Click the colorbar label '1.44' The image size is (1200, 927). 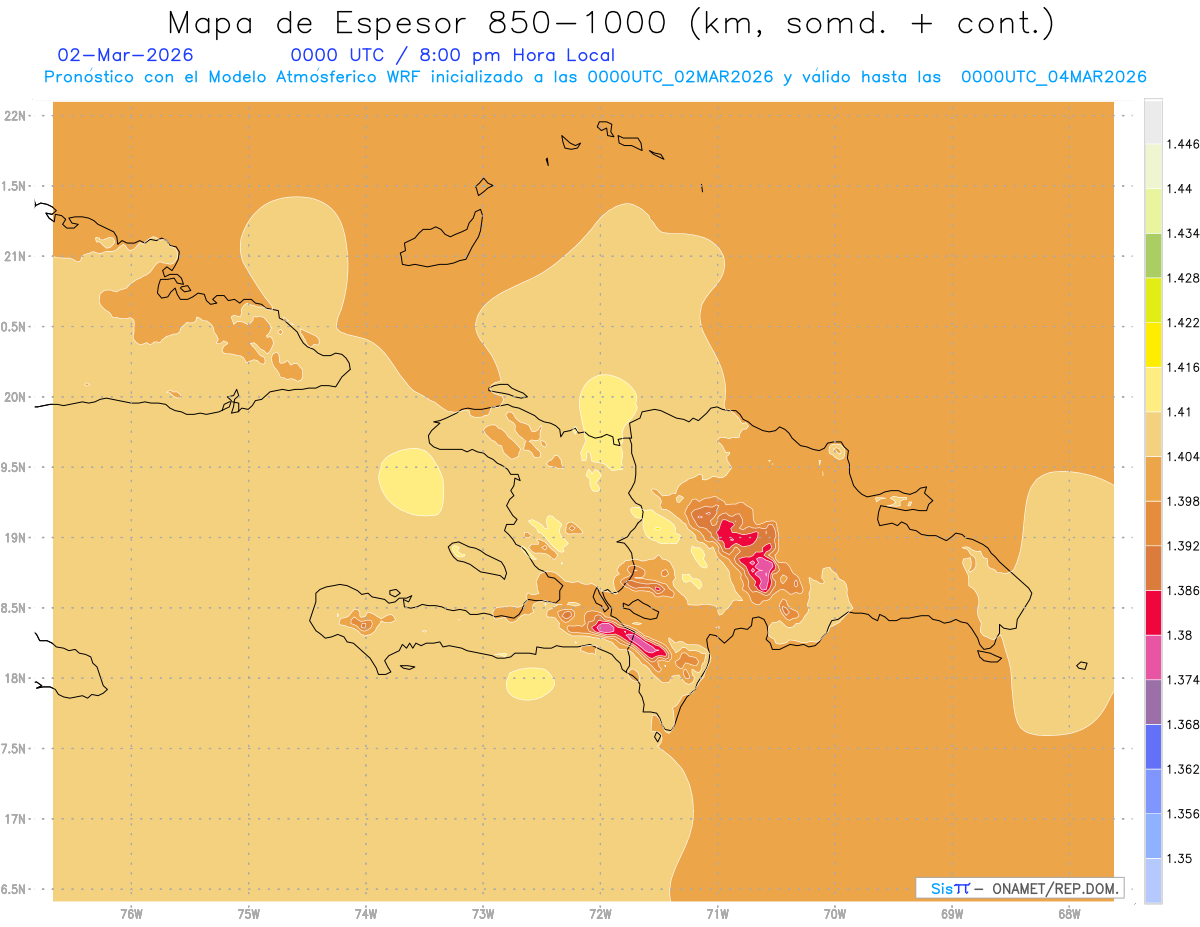point(1180,189)
